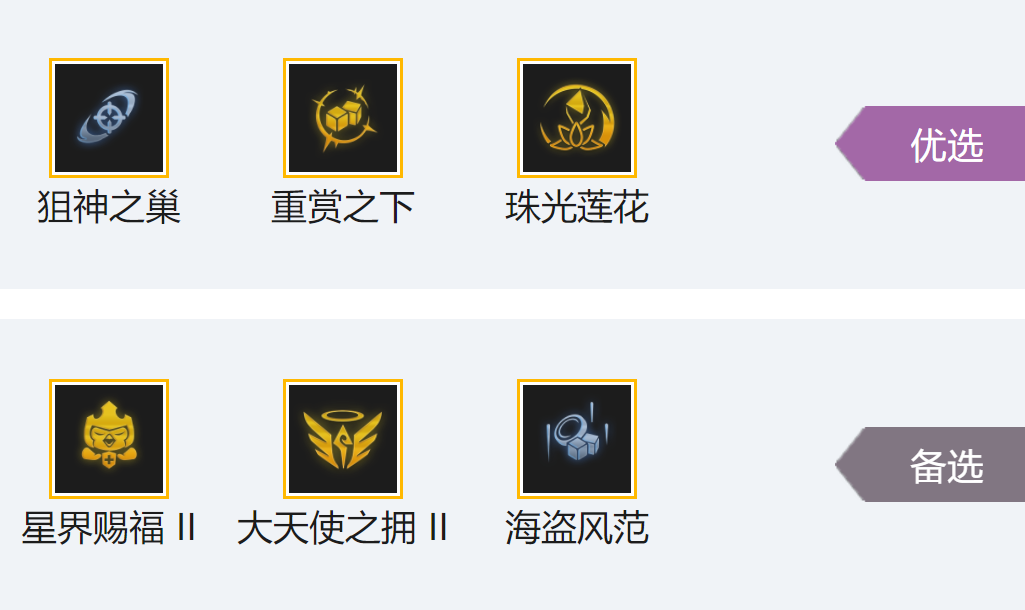
Task: Open the 海盗风范 coin and cube icon
Action: pyautogui.click(x=577, y=439)
